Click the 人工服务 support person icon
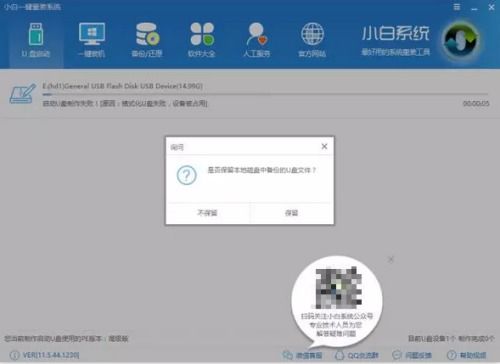500x364 pixels. [257, 34]
